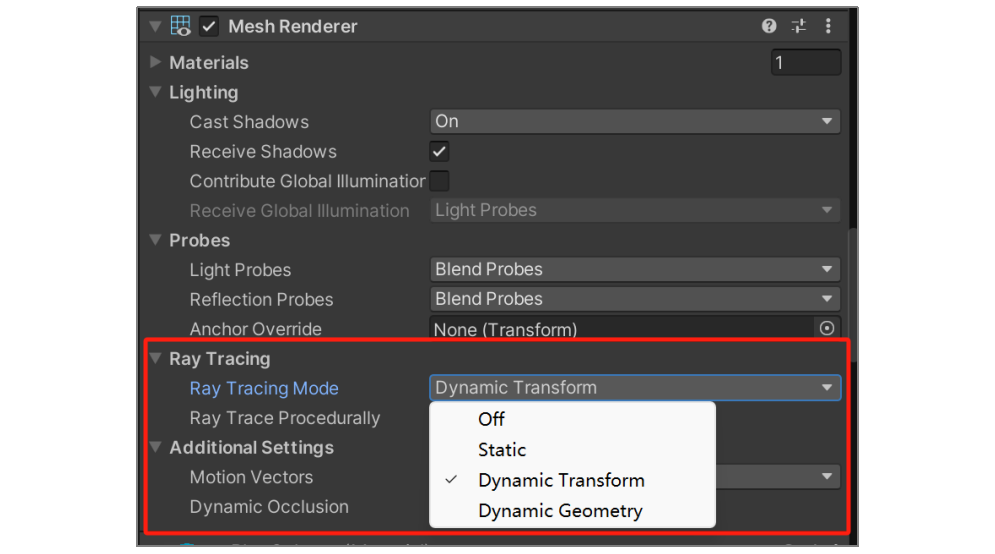Collapse the Ray Tracing section

(x=155, y=359)
